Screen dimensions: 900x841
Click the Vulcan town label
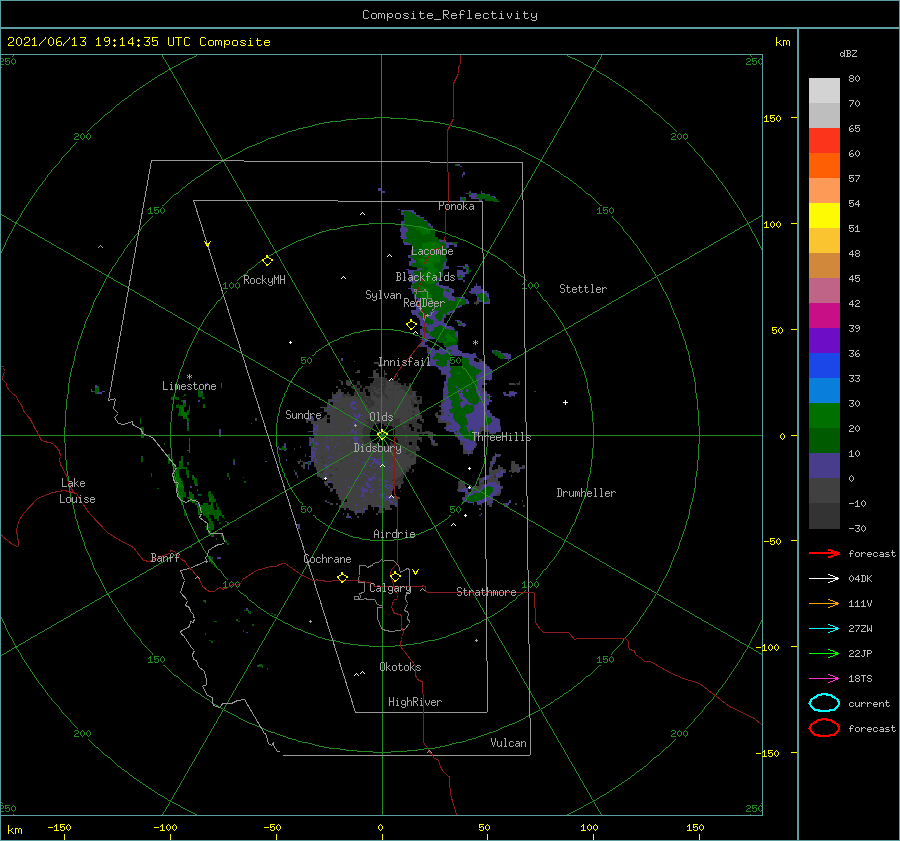509,743
